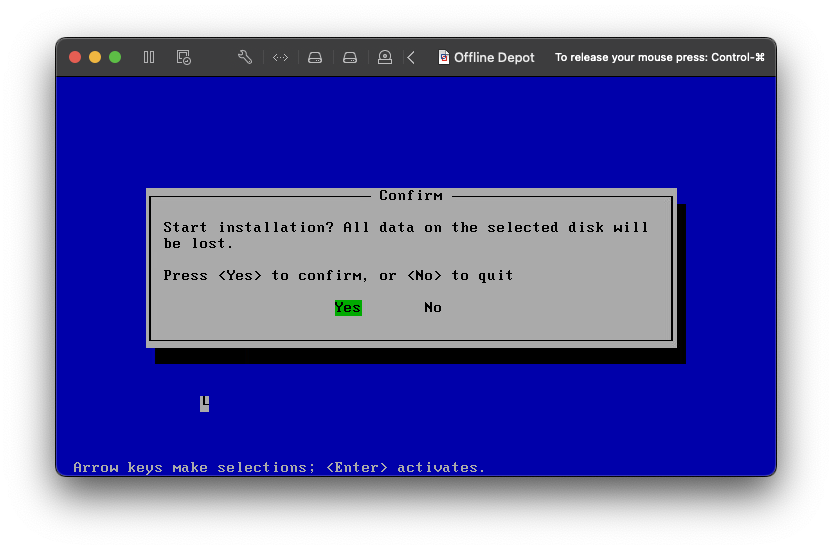832x550 pixels.
Task: Minimize the virtual machine window
Action: tap(95, 57)
